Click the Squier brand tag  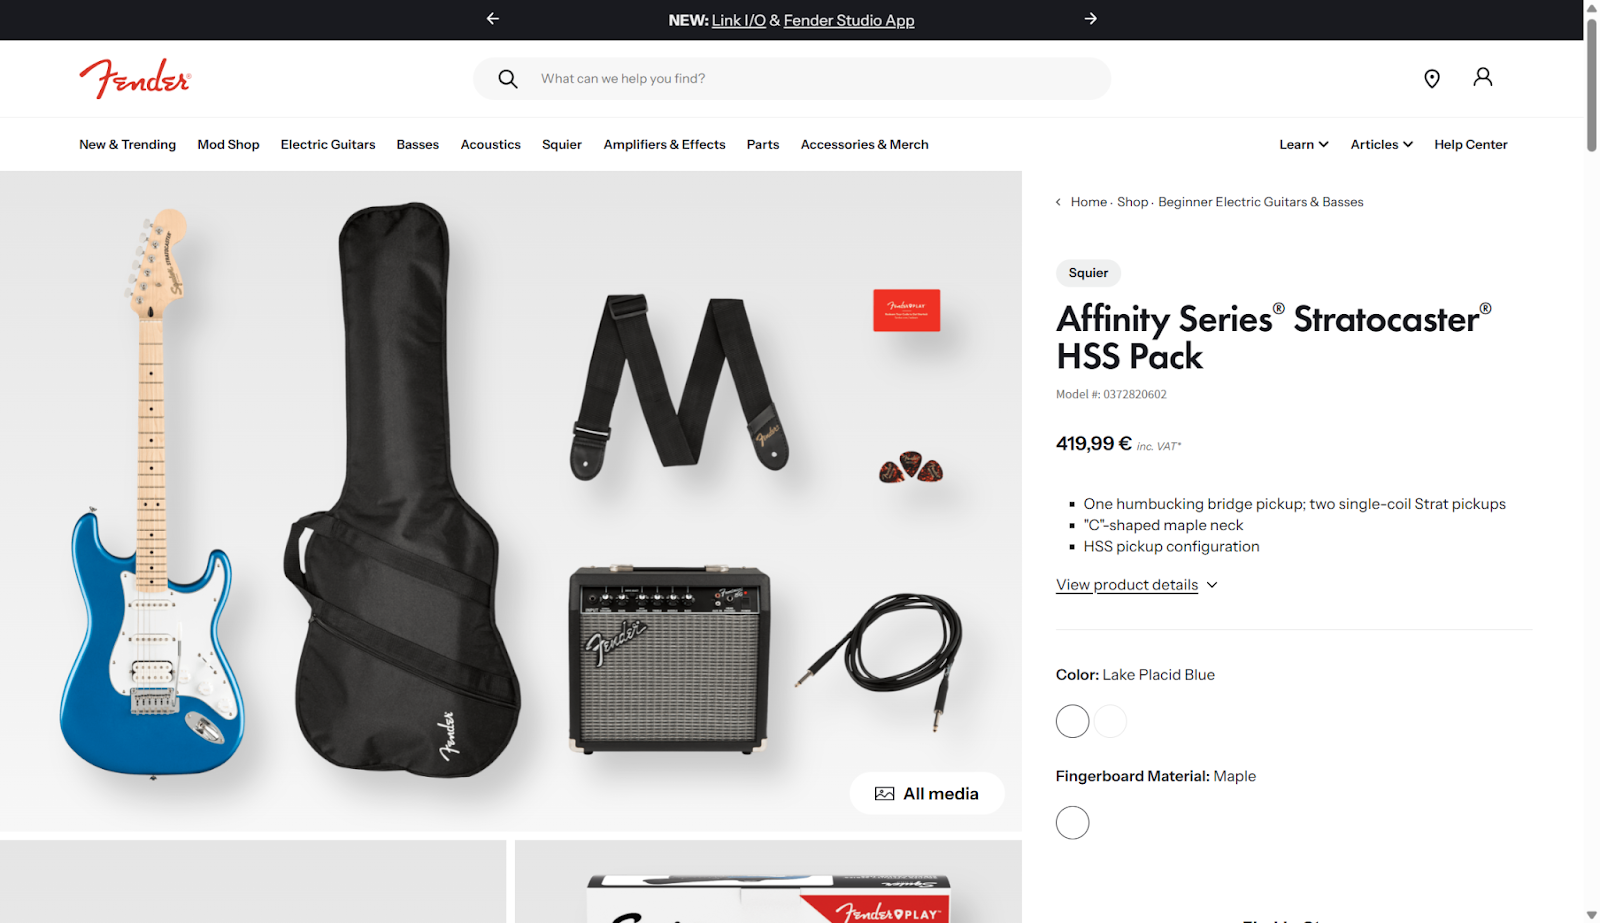[x=1088, y=273]
